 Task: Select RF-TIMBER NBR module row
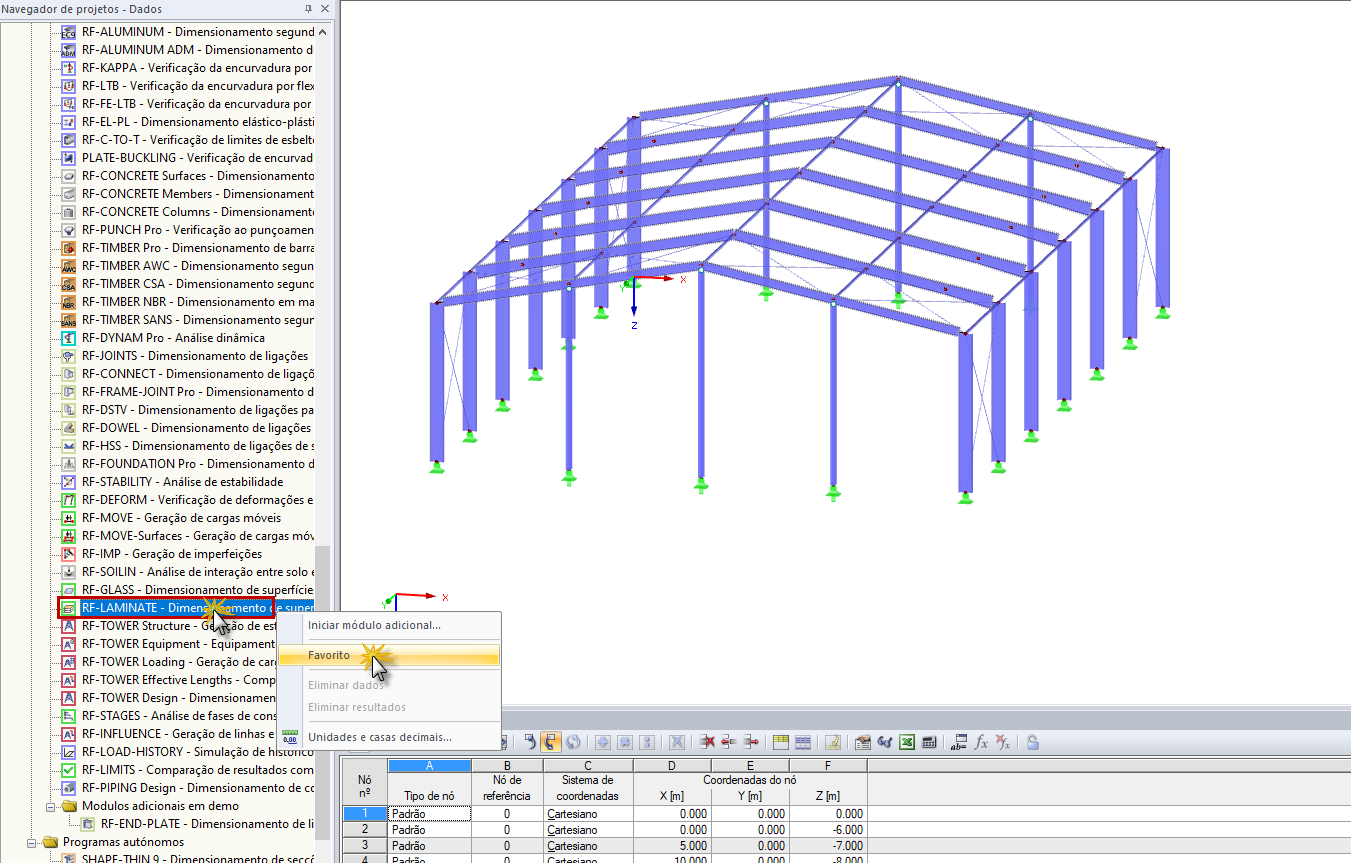[198, 302]
